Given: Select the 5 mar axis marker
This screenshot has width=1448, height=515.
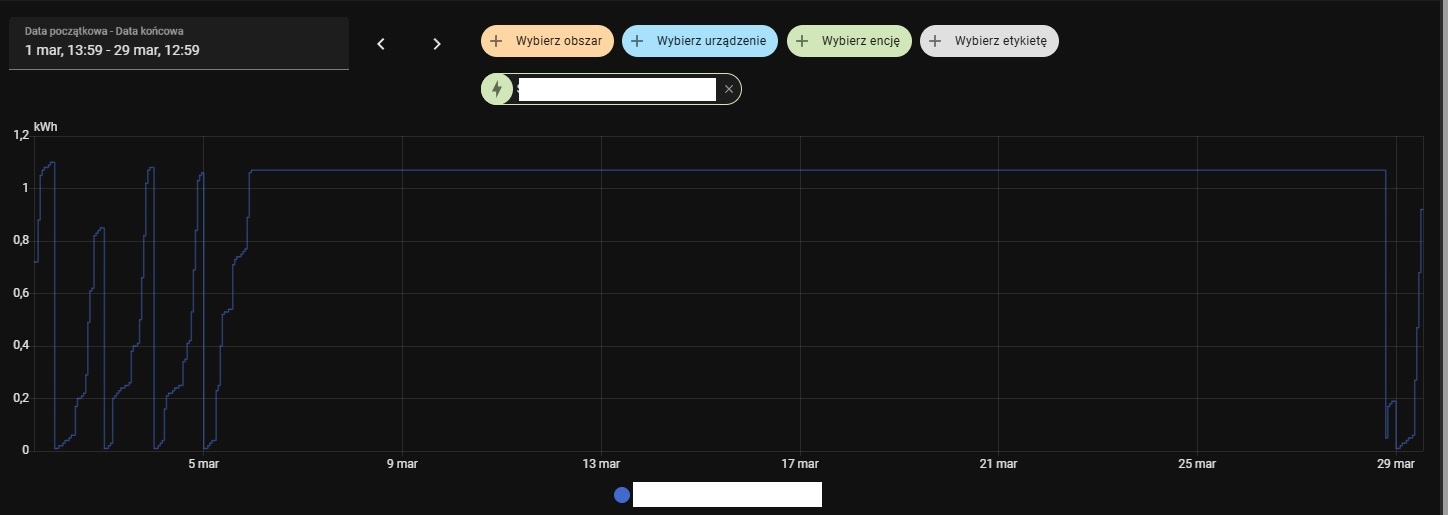Looking at the screenshot, I should (203, 464).
